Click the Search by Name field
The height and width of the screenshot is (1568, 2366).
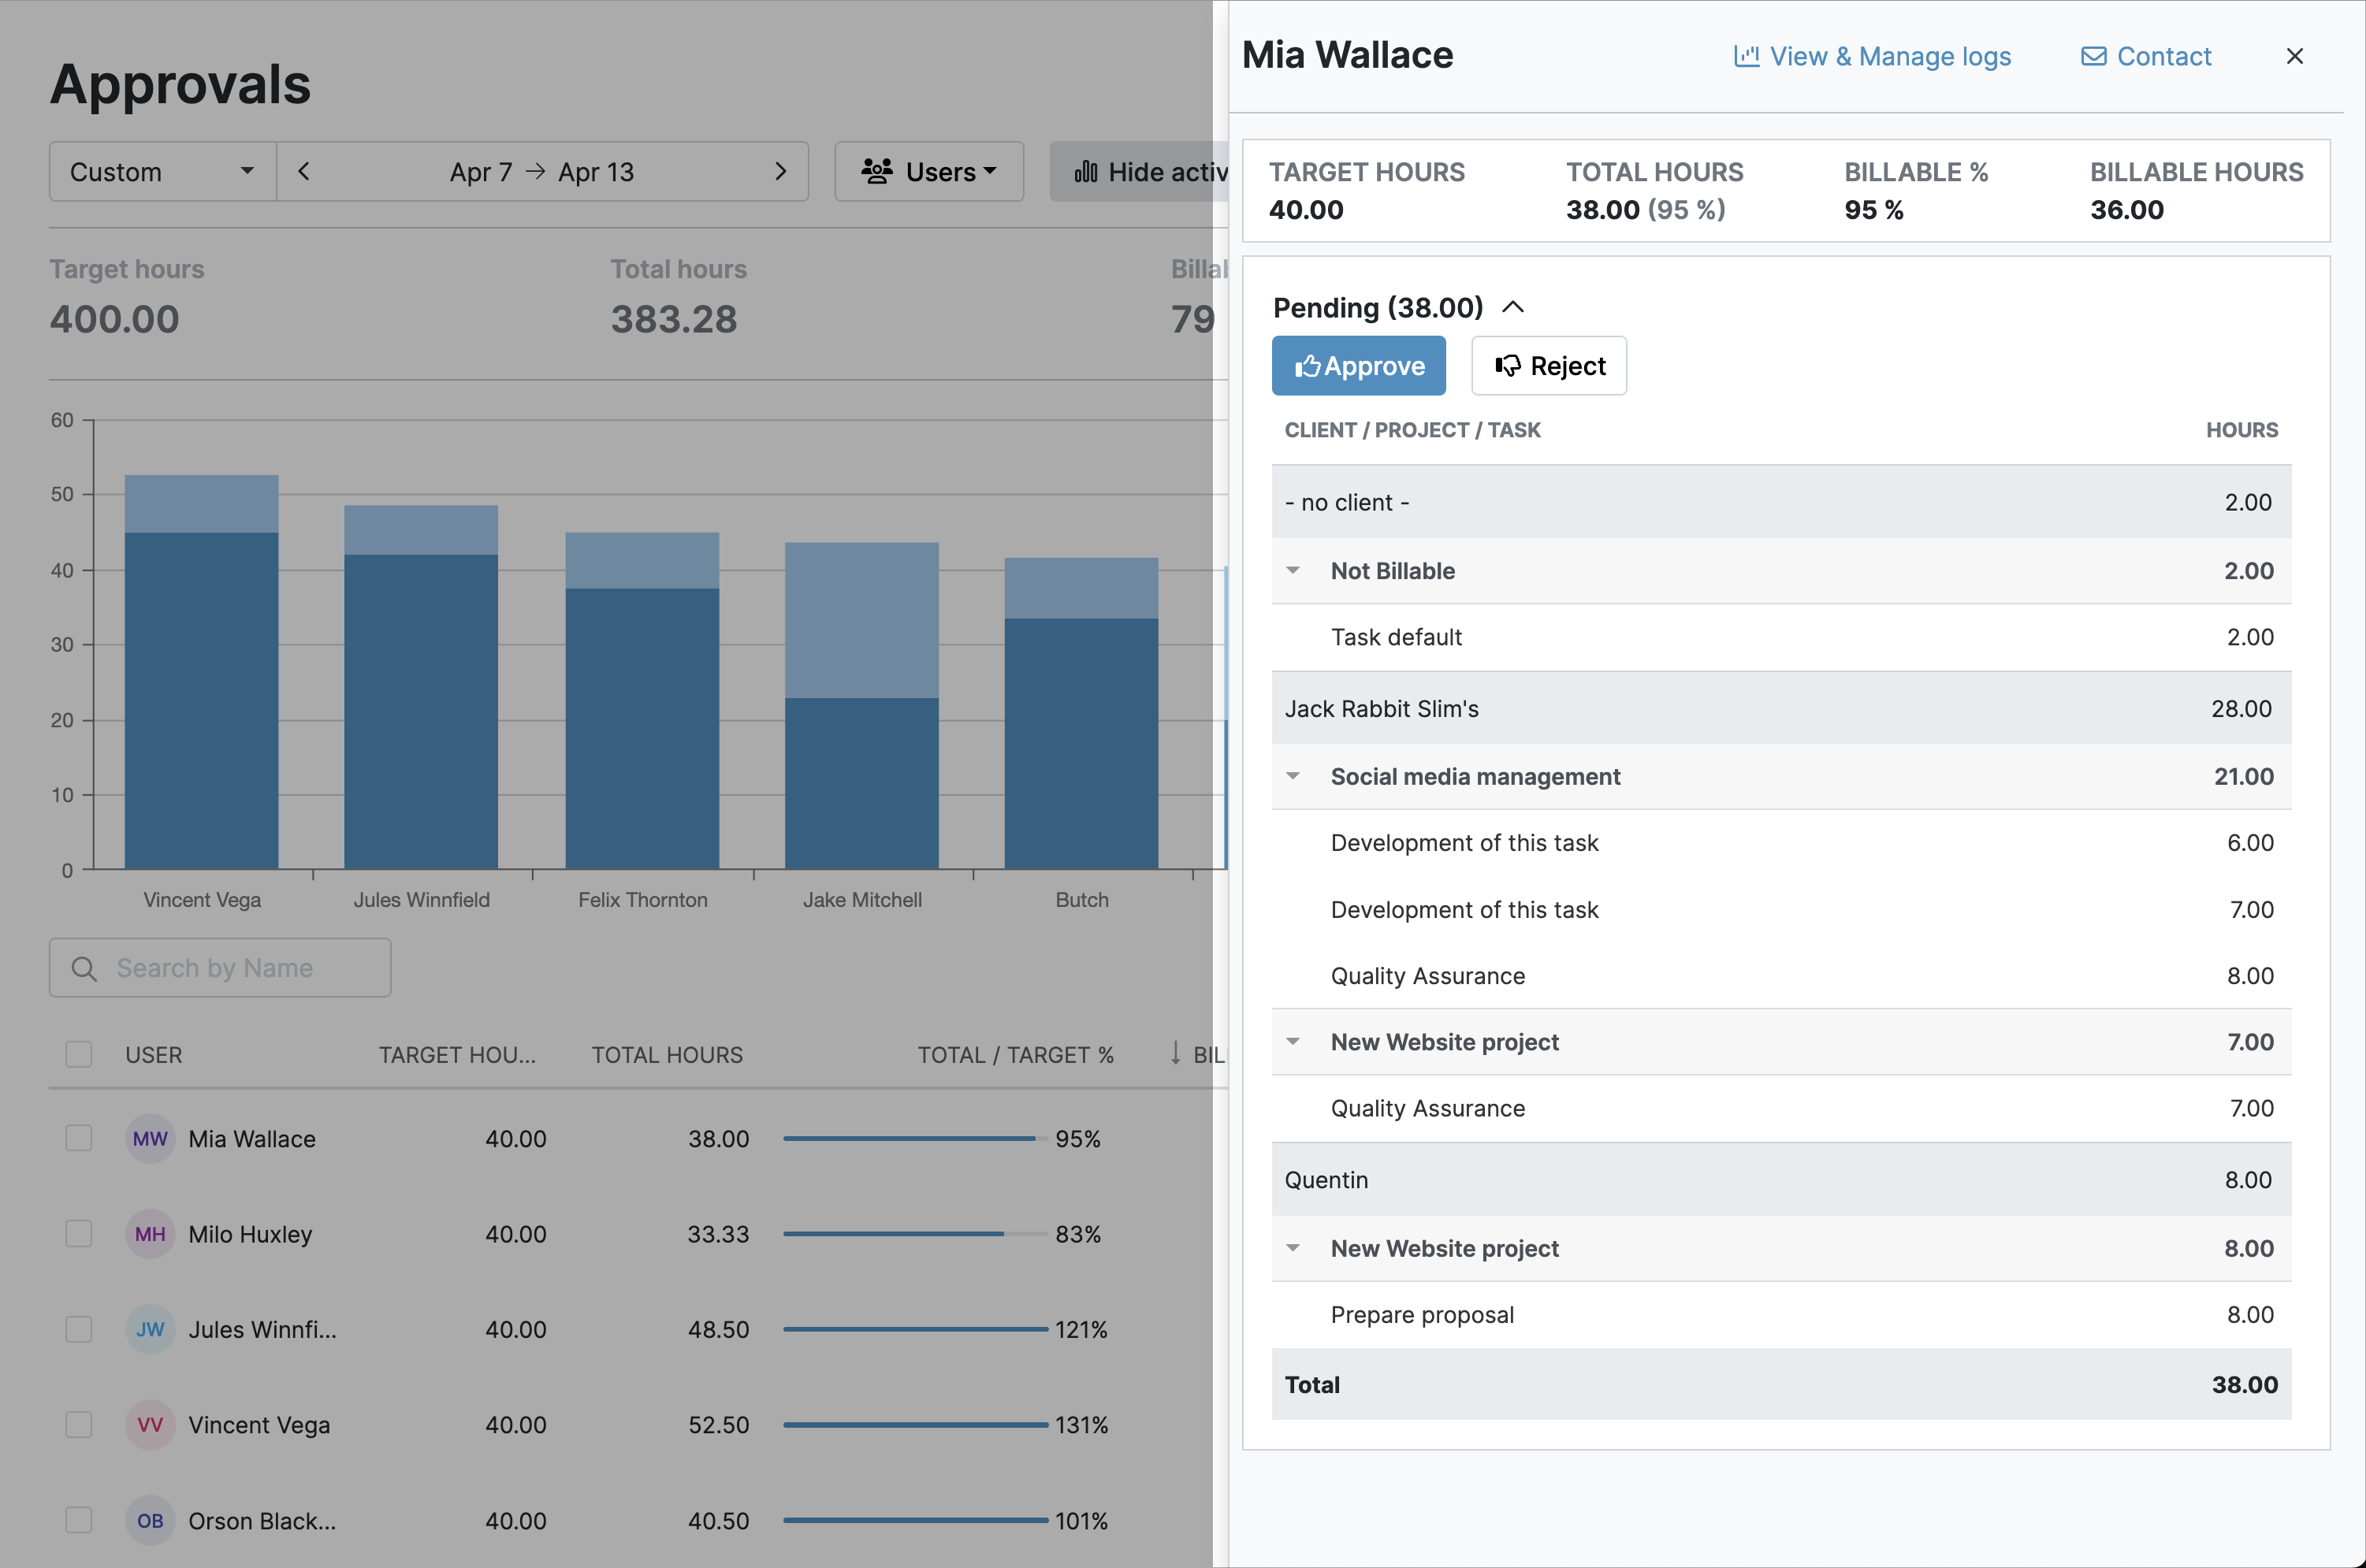point(220,967)
